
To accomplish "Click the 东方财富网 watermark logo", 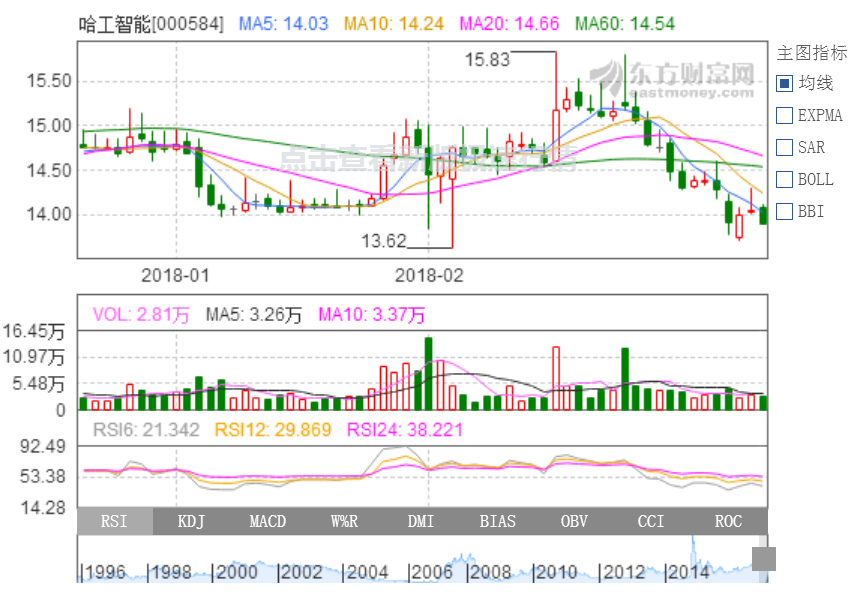I will 672,79.
